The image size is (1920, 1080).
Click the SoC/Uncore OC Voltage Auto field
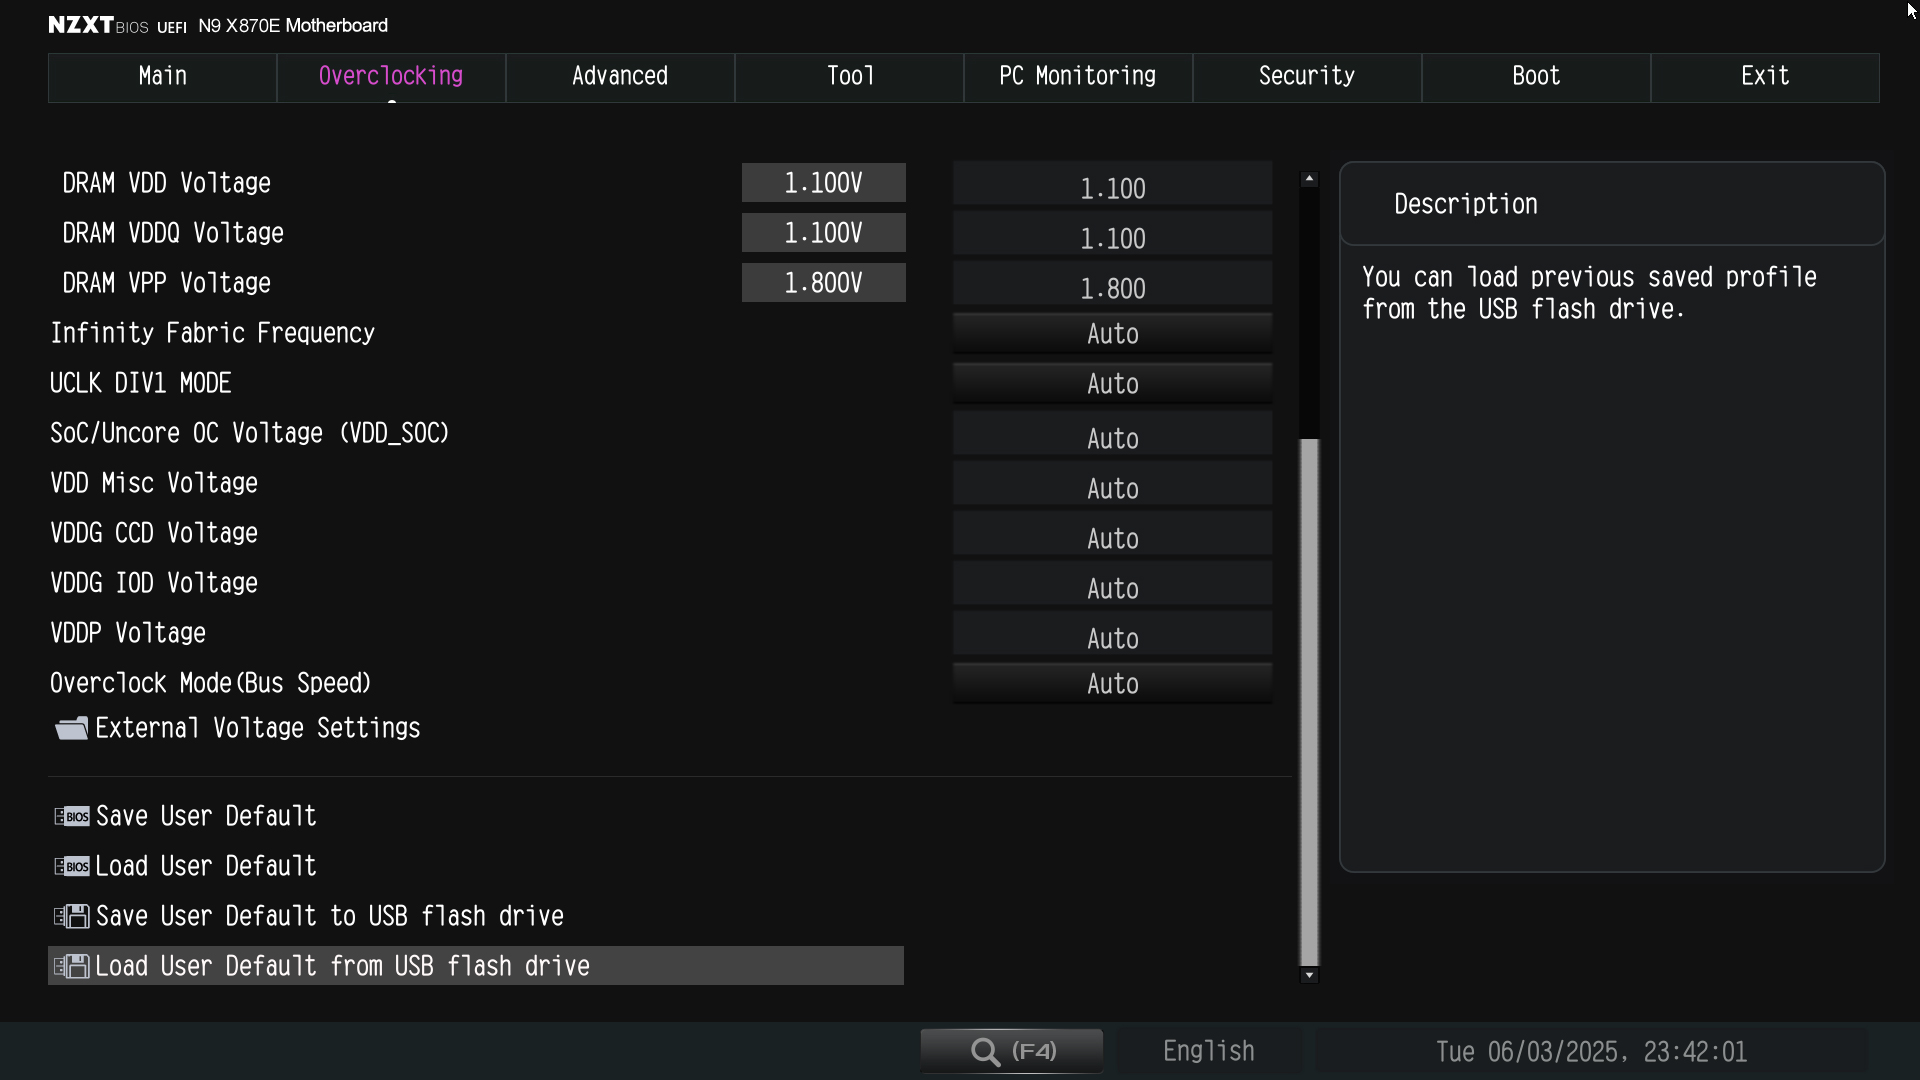[x=1112, y=438]
